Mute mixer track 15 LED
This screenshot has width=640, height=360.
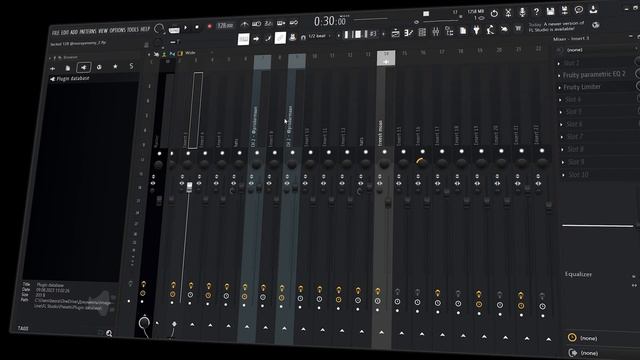(403, 152)
